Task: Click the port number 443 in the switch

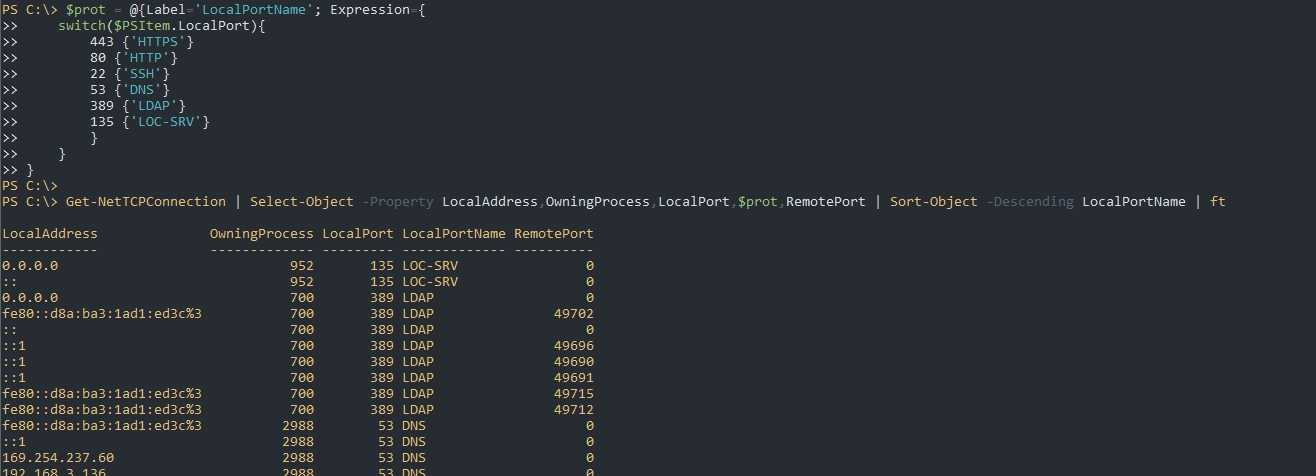Action: [101, 42]
